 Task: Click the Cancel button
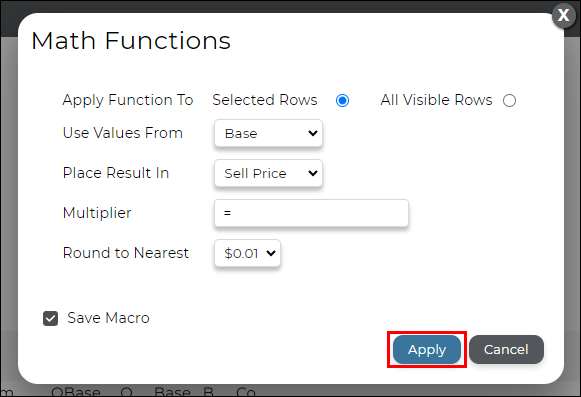[506, 350]
